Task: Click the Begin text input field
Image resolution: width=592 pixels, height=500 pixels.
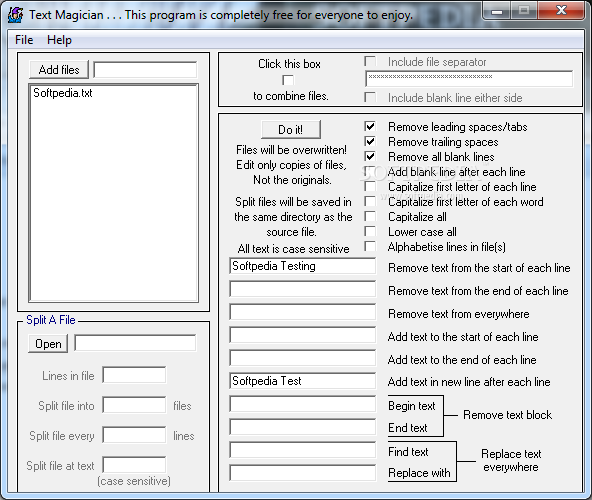Action: pos(302,404)
